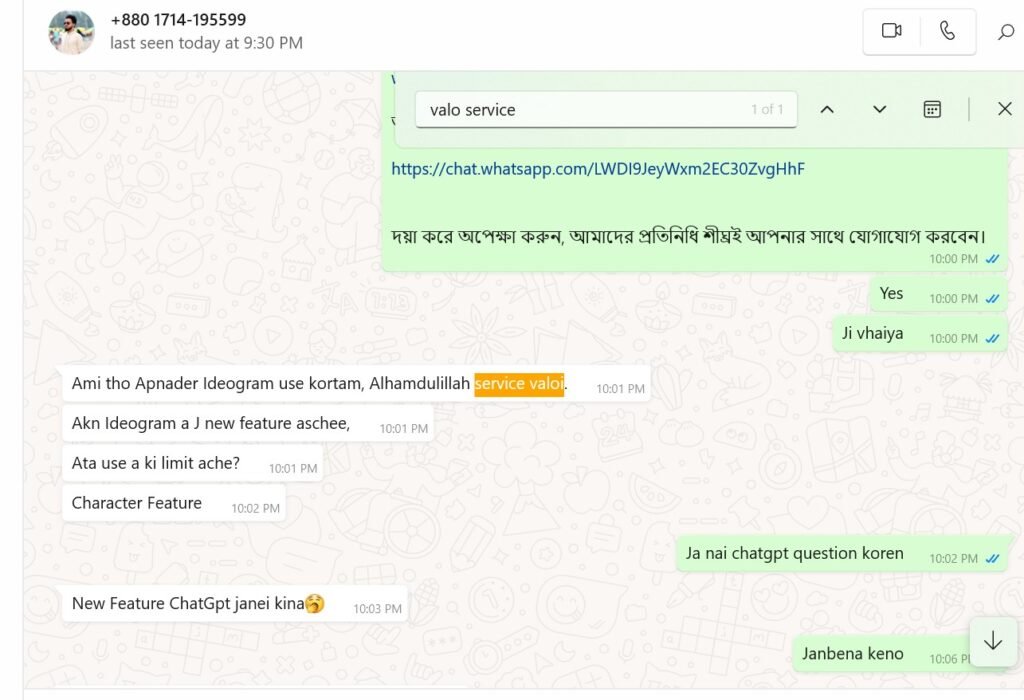
Task: Click the search magnifier icon in header
Action: (1005, 32)
